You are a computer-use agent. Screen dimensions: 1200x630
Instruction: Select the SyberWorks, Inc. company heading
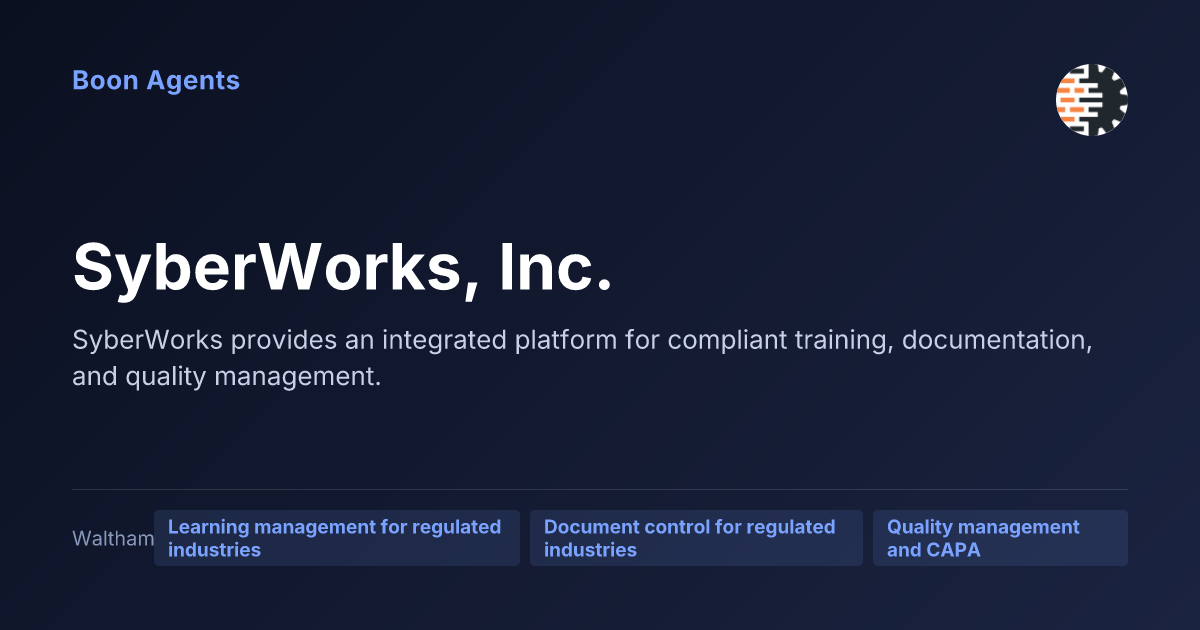click(342, 267)
